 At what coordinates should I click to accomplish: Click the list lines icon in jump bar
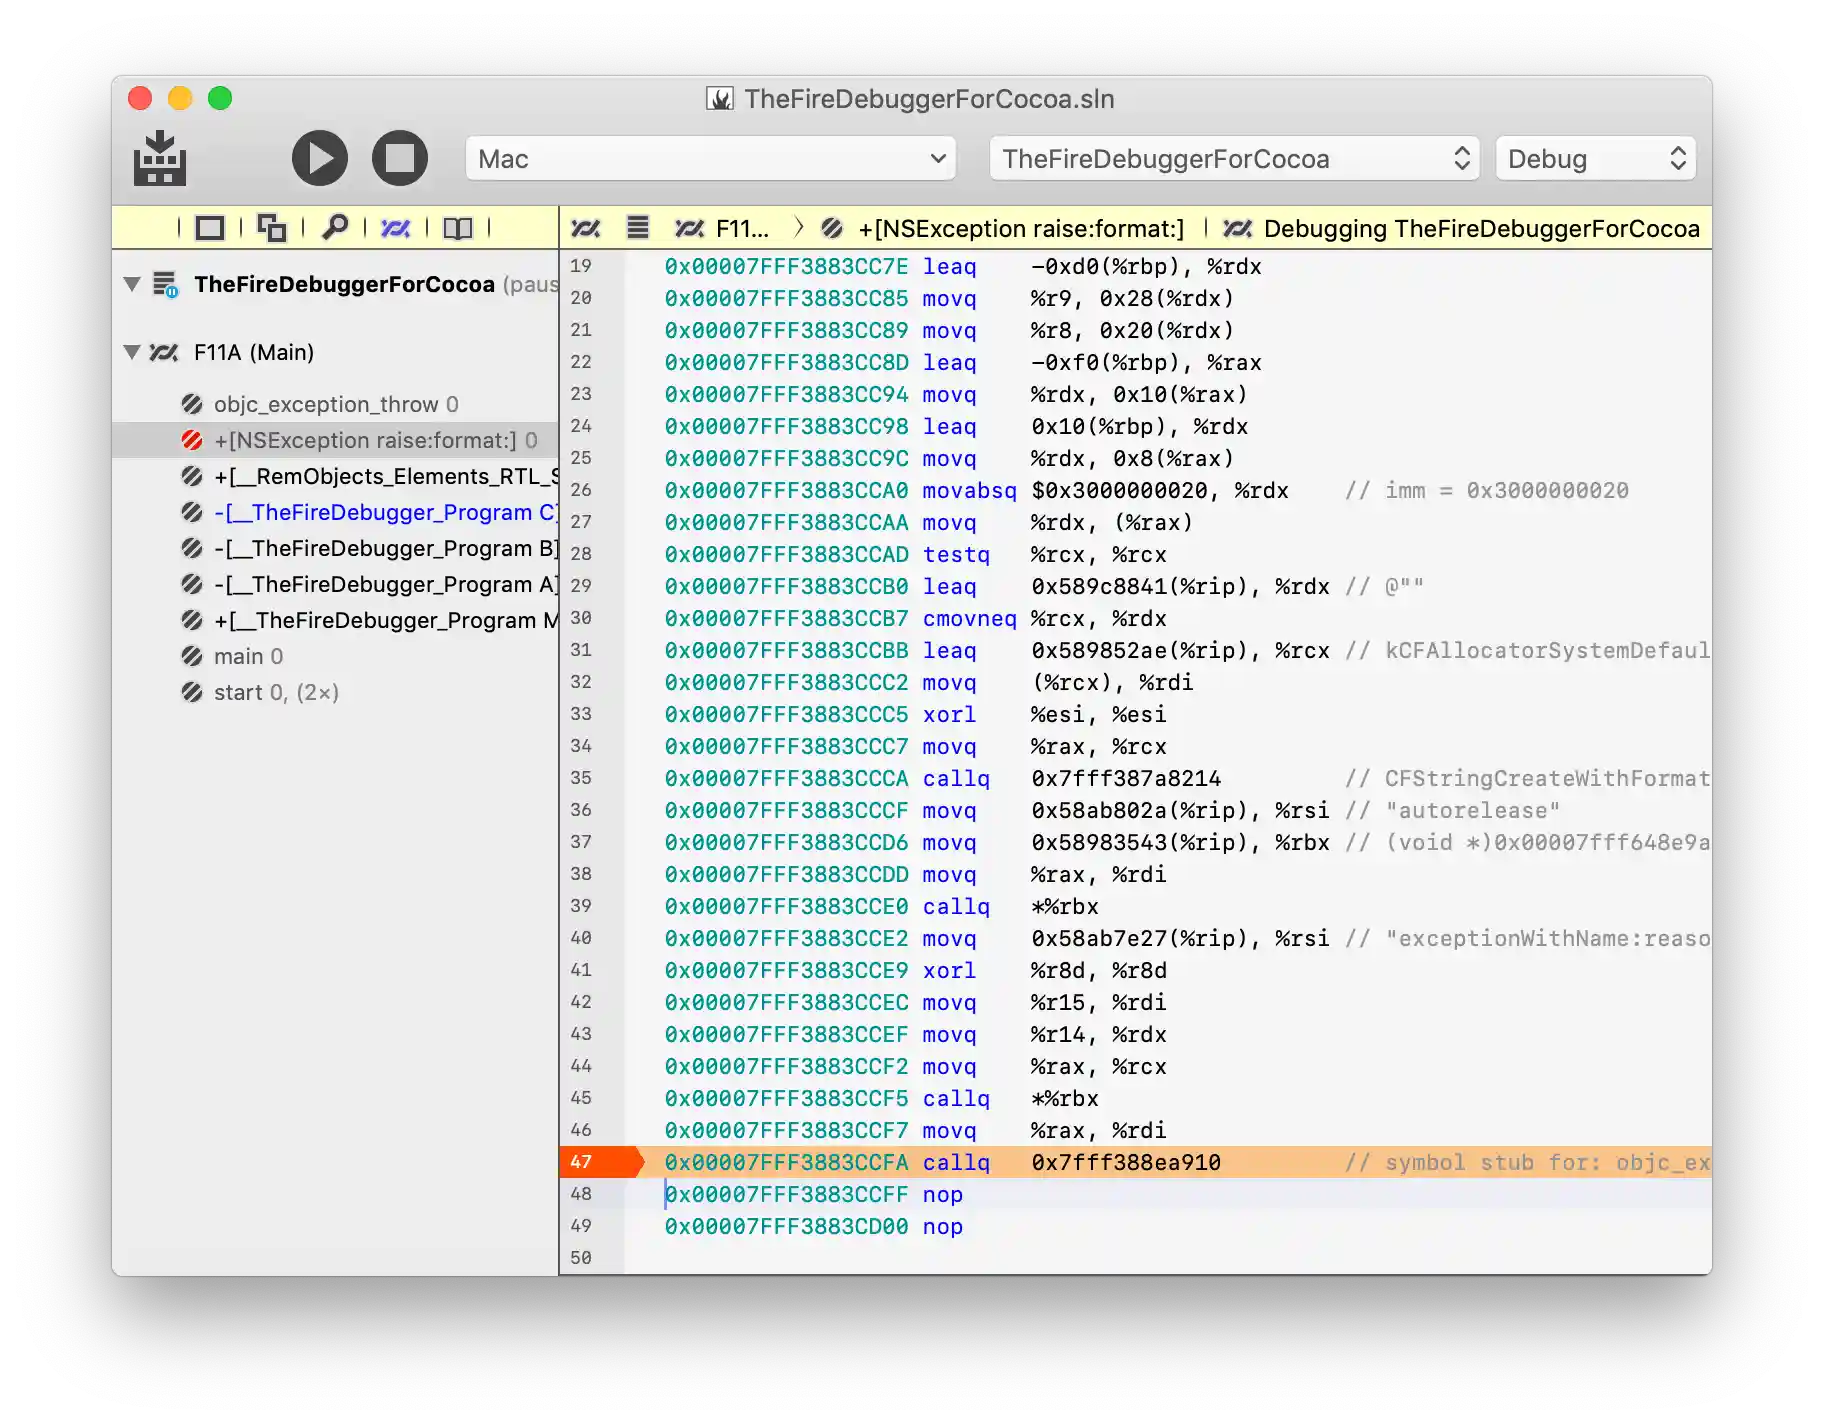click(x=638, y=228)
